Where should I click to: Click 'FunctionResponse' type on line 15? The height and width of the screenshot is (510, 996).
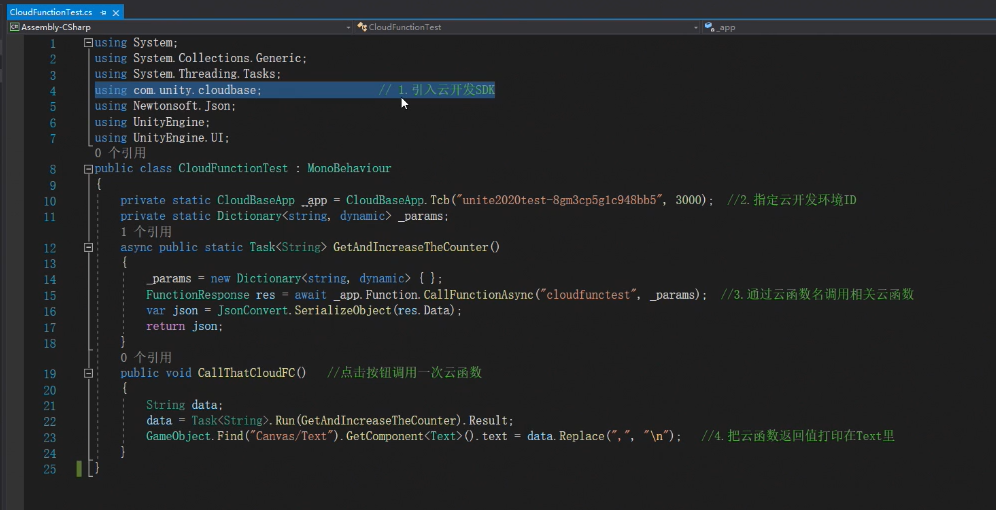tap(198, 295)
